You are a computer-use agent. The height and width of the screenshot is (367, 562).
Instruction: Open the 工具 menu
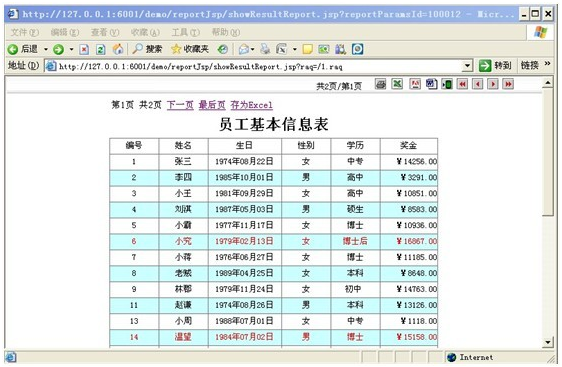[x=185, y=33]
